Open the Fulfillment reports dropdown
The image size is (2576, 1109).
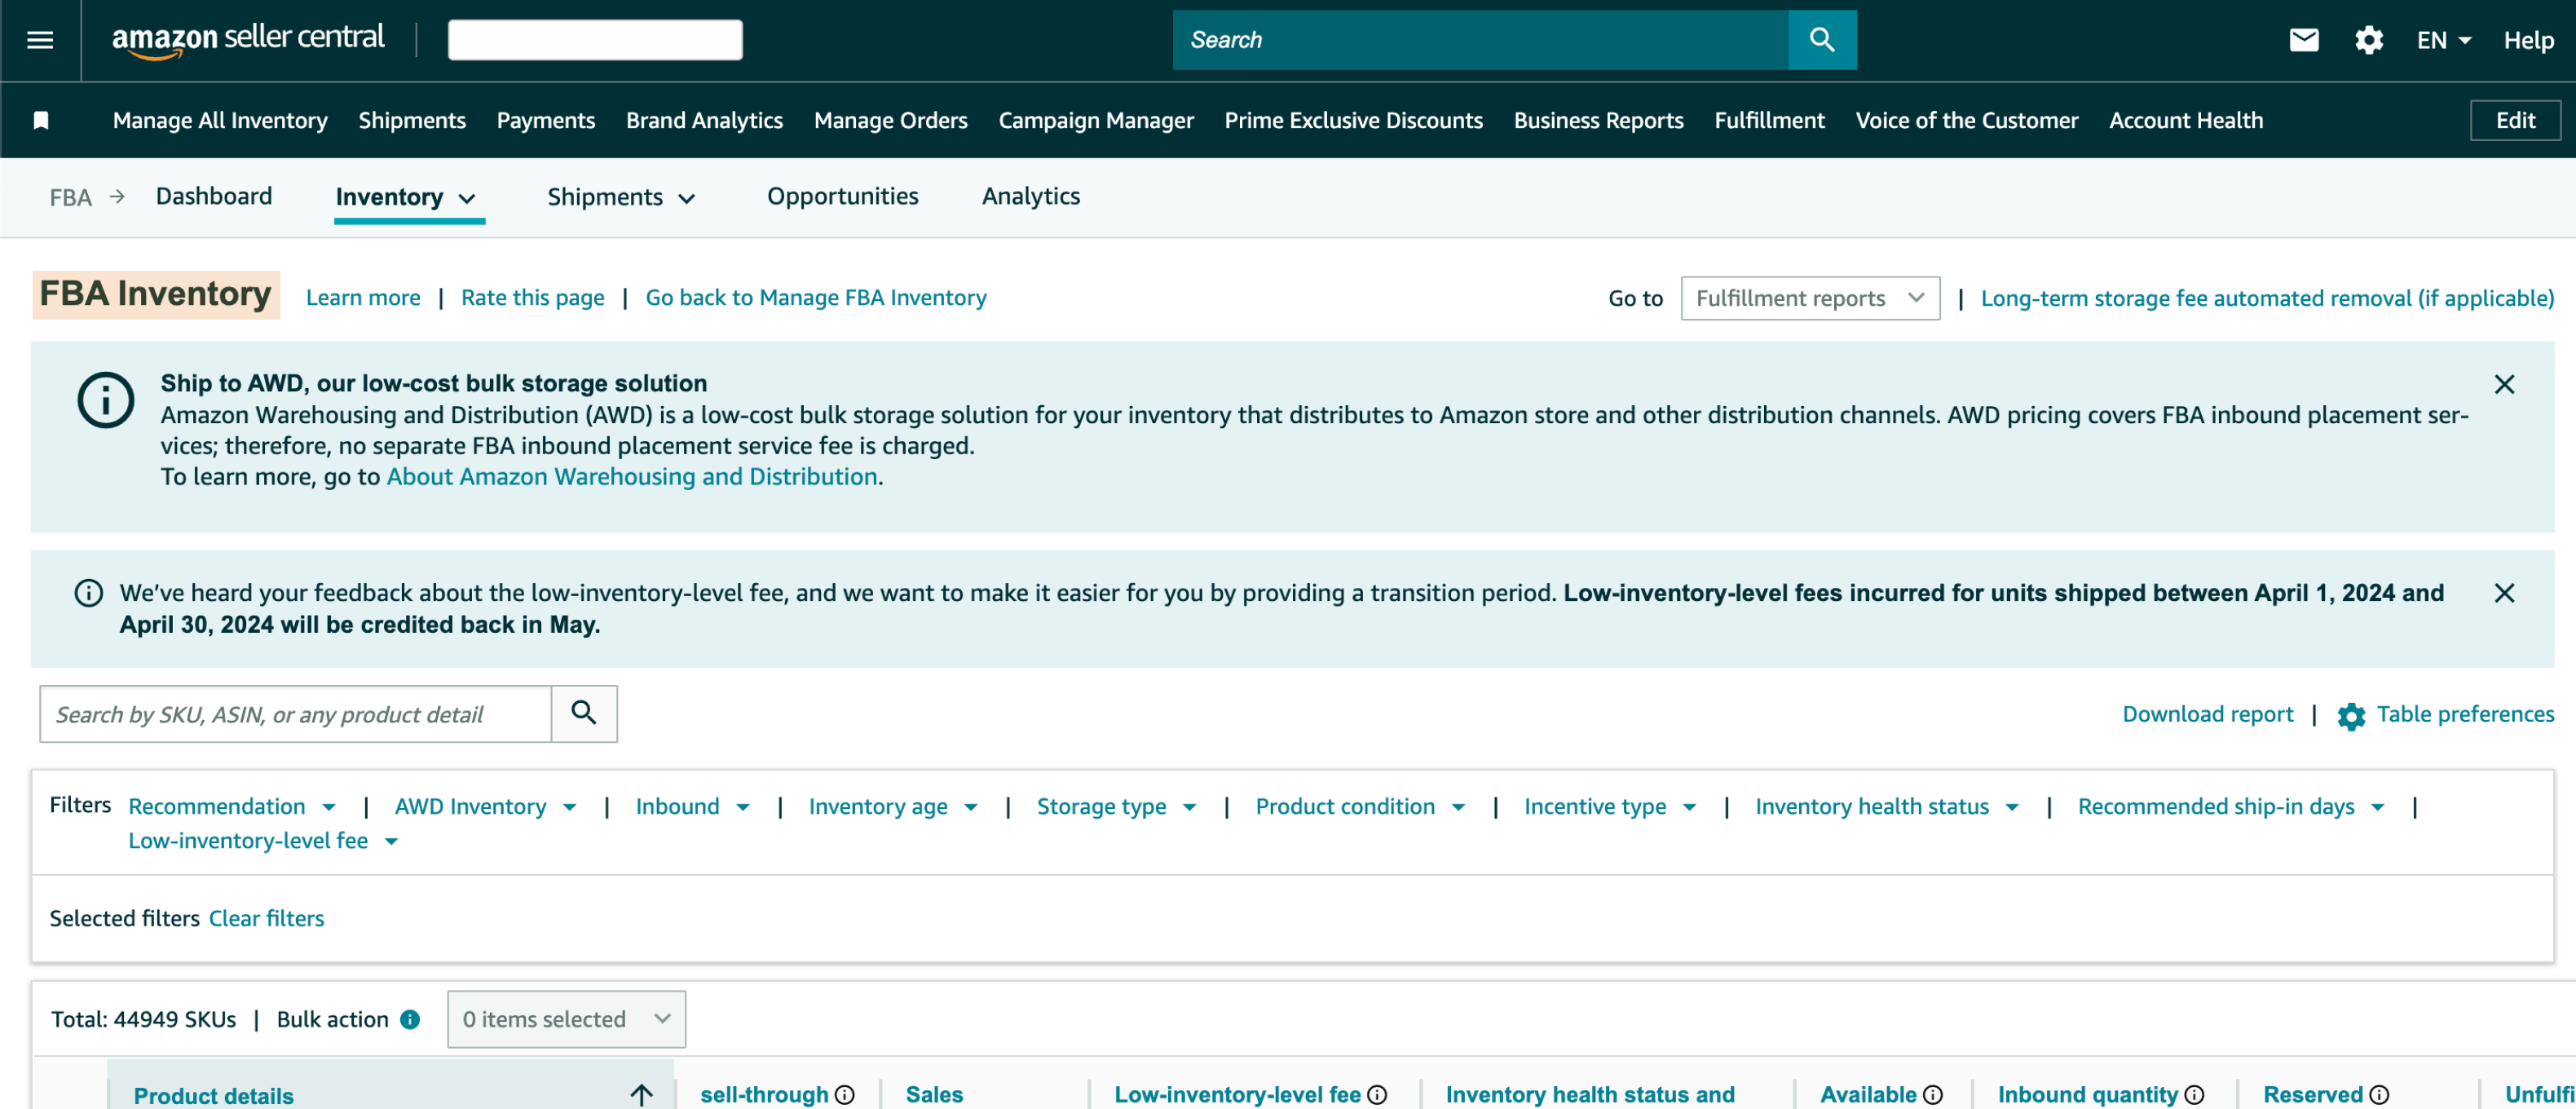1810,298
